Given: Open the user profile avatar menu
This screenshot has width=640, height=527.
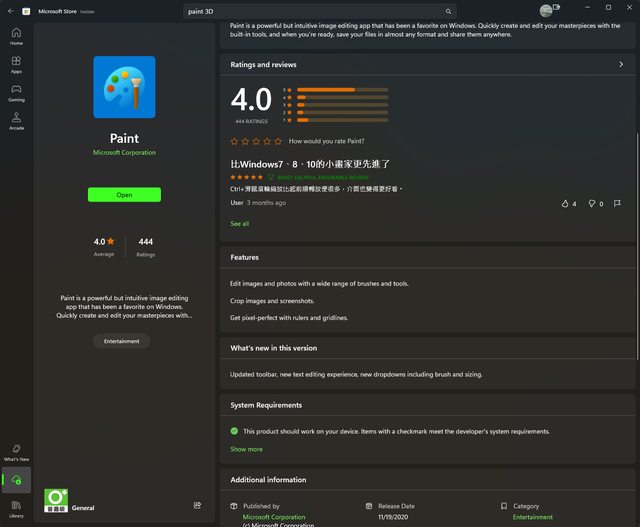Looking at the screenshot, I should point(545,10).
